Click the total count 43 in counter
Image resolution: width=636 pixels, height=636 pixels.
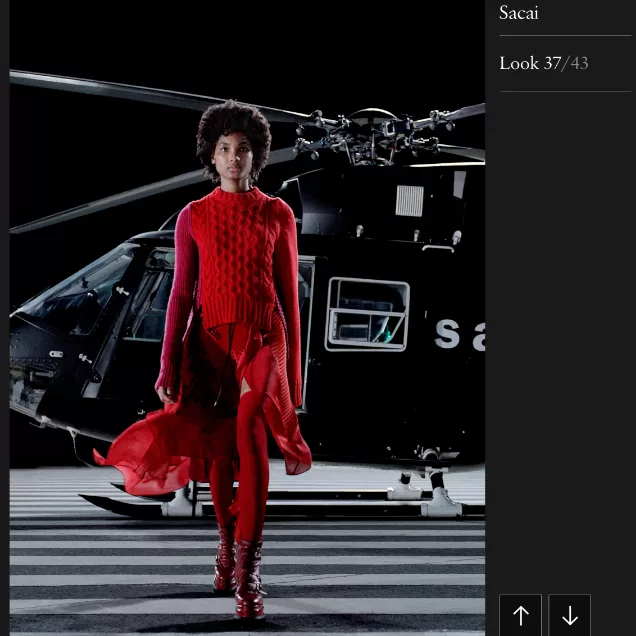pyautogui.click(x=579, y=63)
